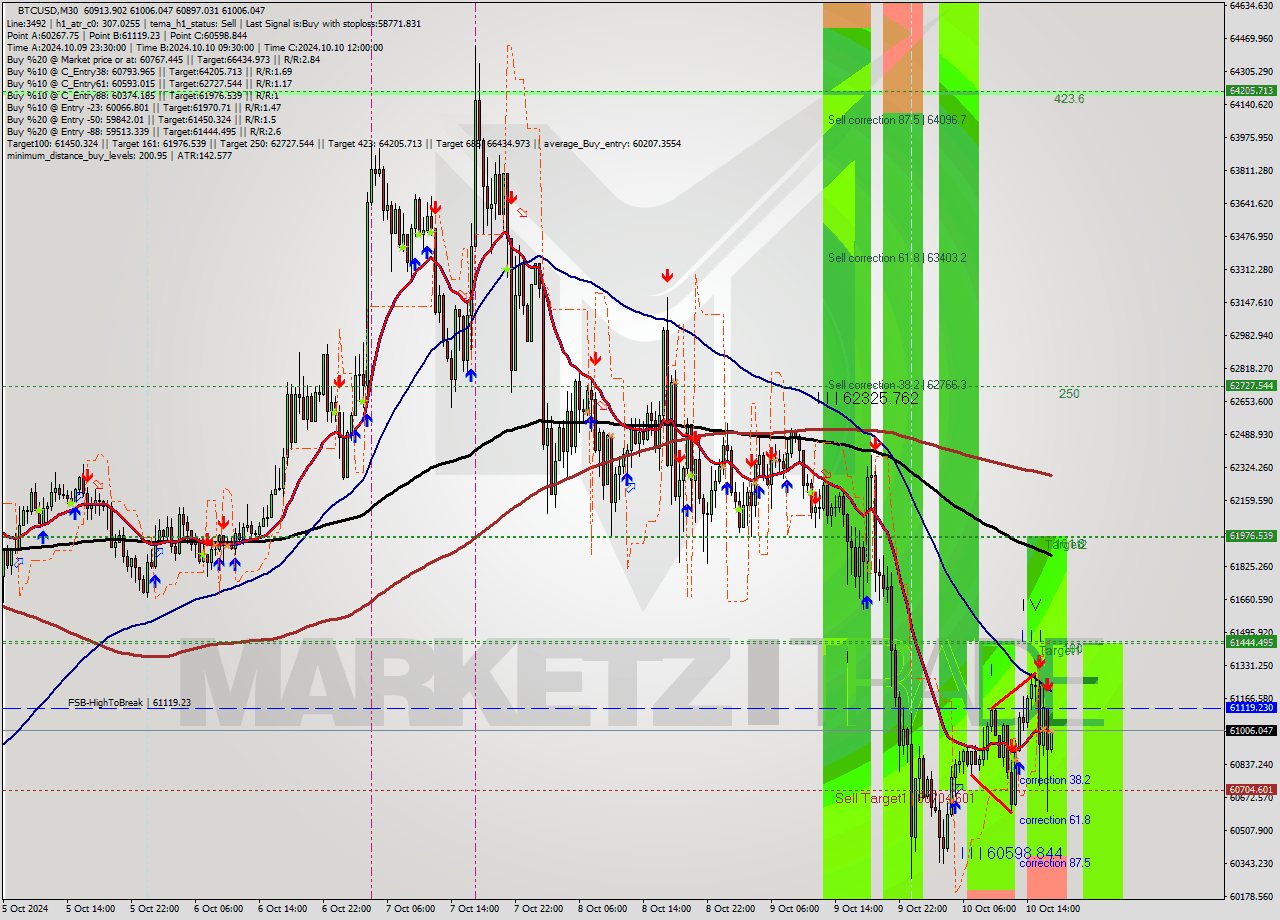Click the 60178.560 price scale value
The width and height of the screenshot is (1280, 920).
(x=1250, y=896)
